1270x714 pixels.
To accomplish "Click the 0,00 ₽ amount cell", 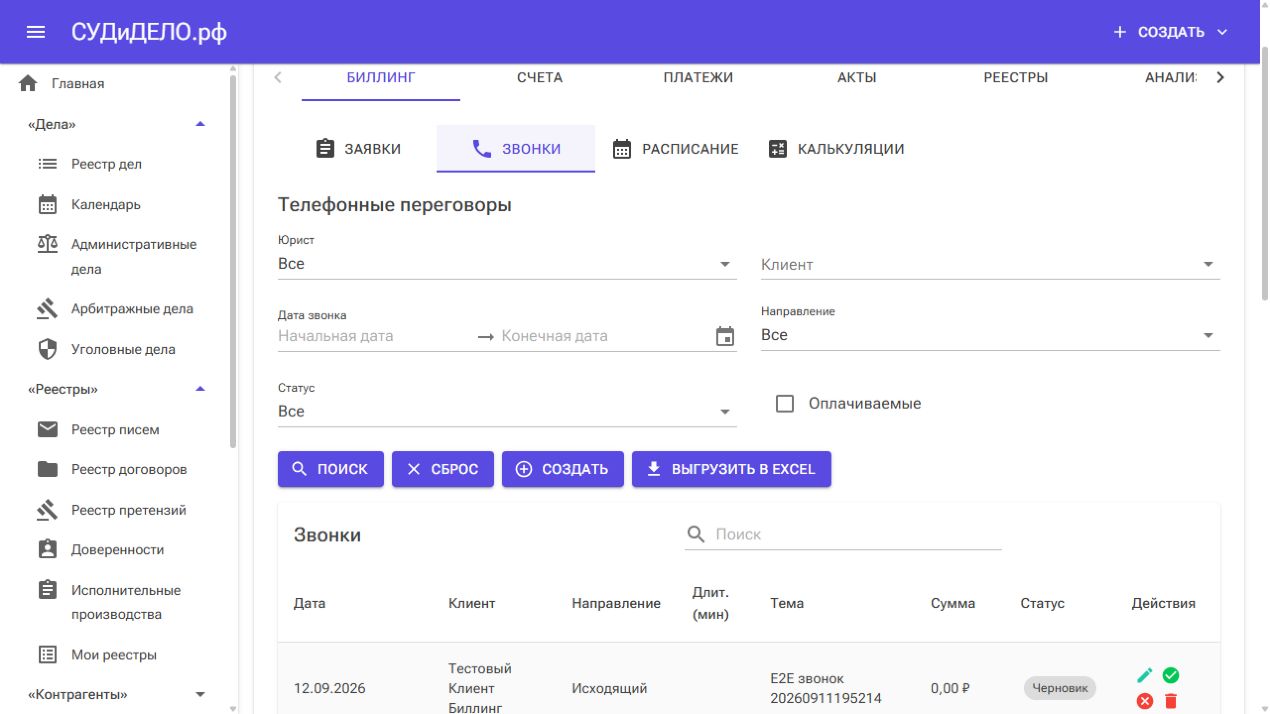I will click(951, 688).
